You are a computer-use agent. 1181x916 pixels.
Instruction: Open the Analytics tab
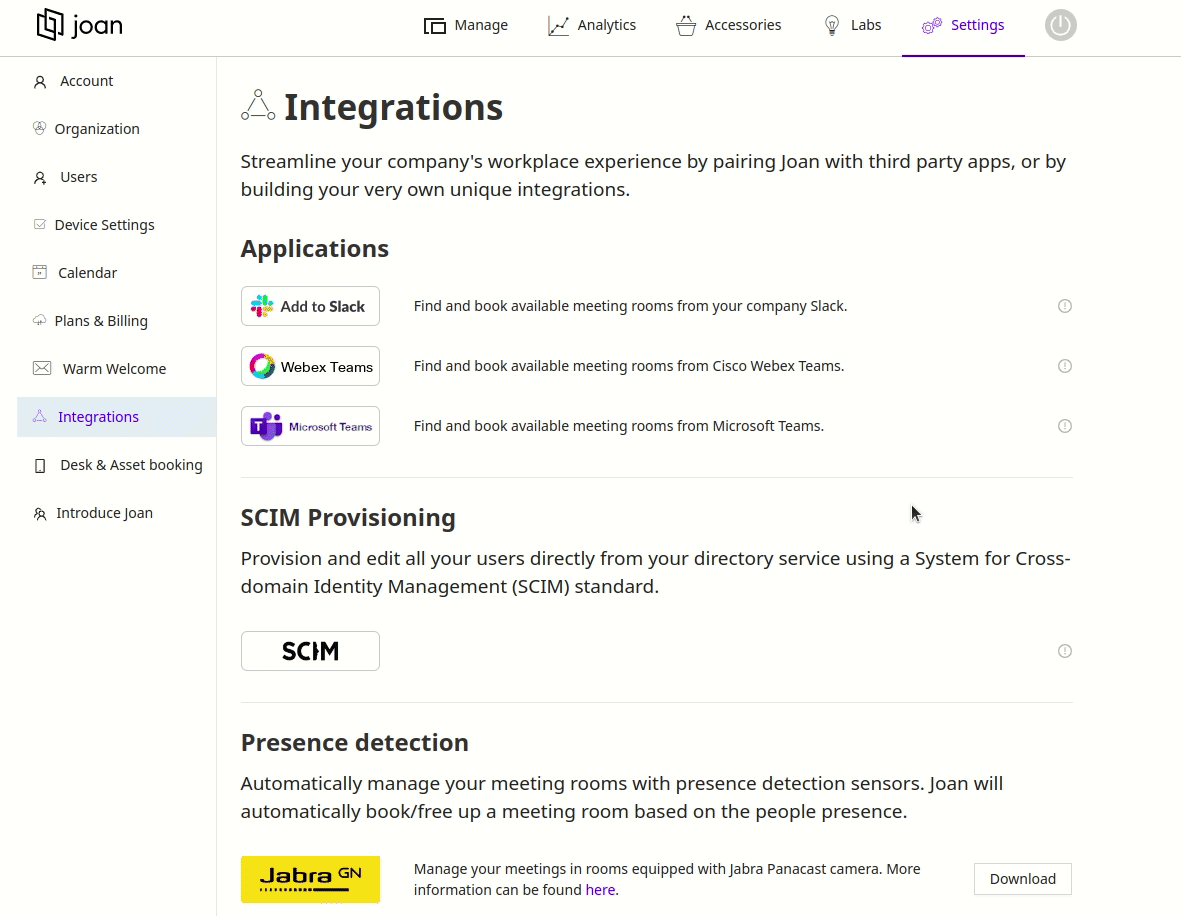pos(592,26)
